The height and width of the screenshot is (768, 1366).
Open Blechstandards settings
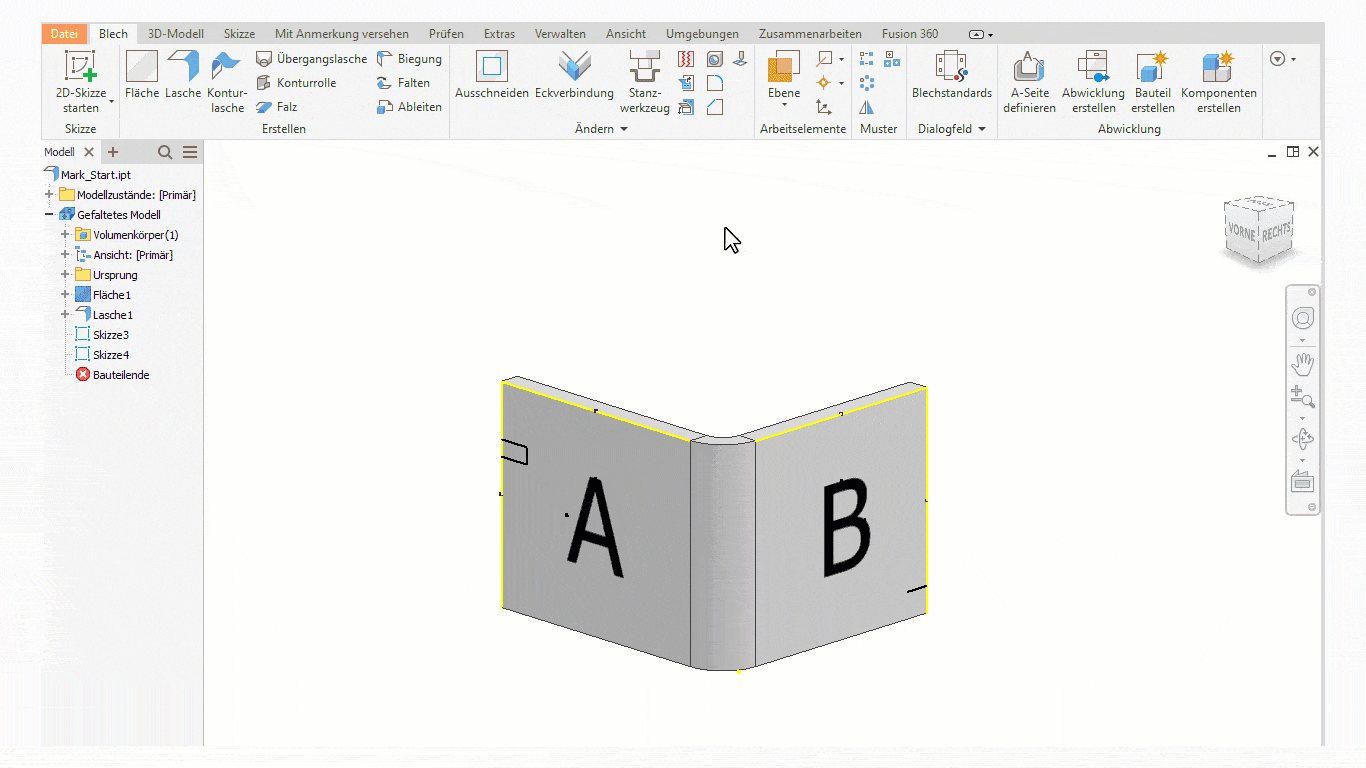[x=951, y=75]
